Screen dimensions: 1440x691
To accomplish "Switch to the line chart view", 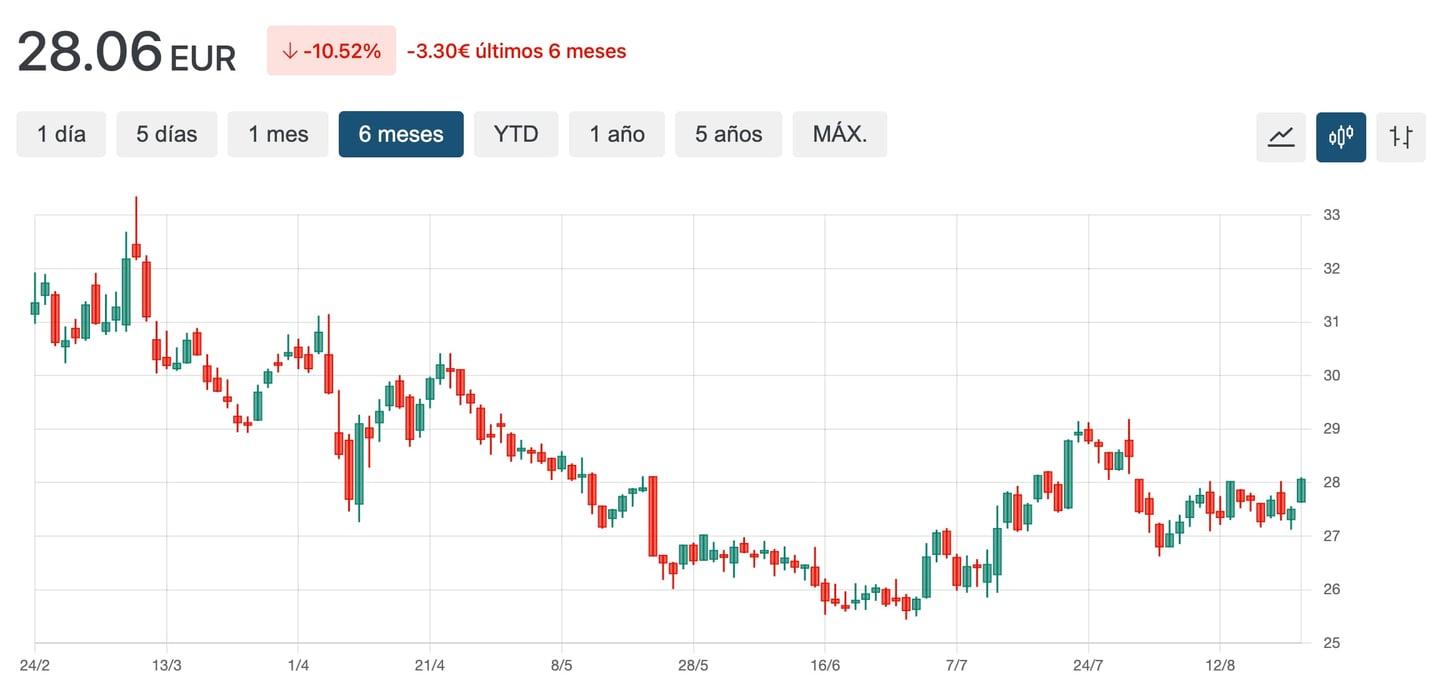I will [1281, 135].
